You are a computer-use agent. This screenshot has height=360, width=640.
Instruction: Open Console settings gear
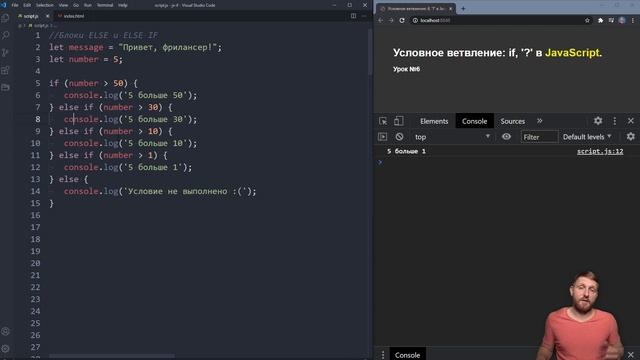tap(631, 137)
